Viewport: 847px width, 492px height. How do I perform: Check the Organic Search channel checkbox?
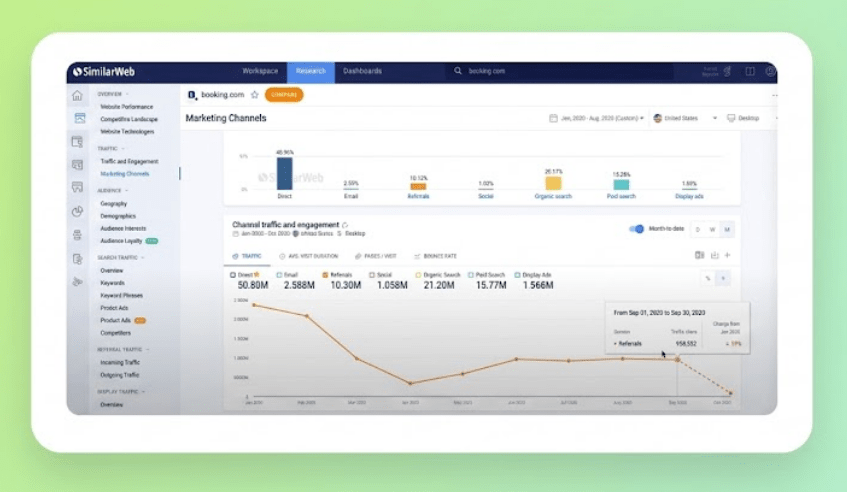click(x=418, y=275)
